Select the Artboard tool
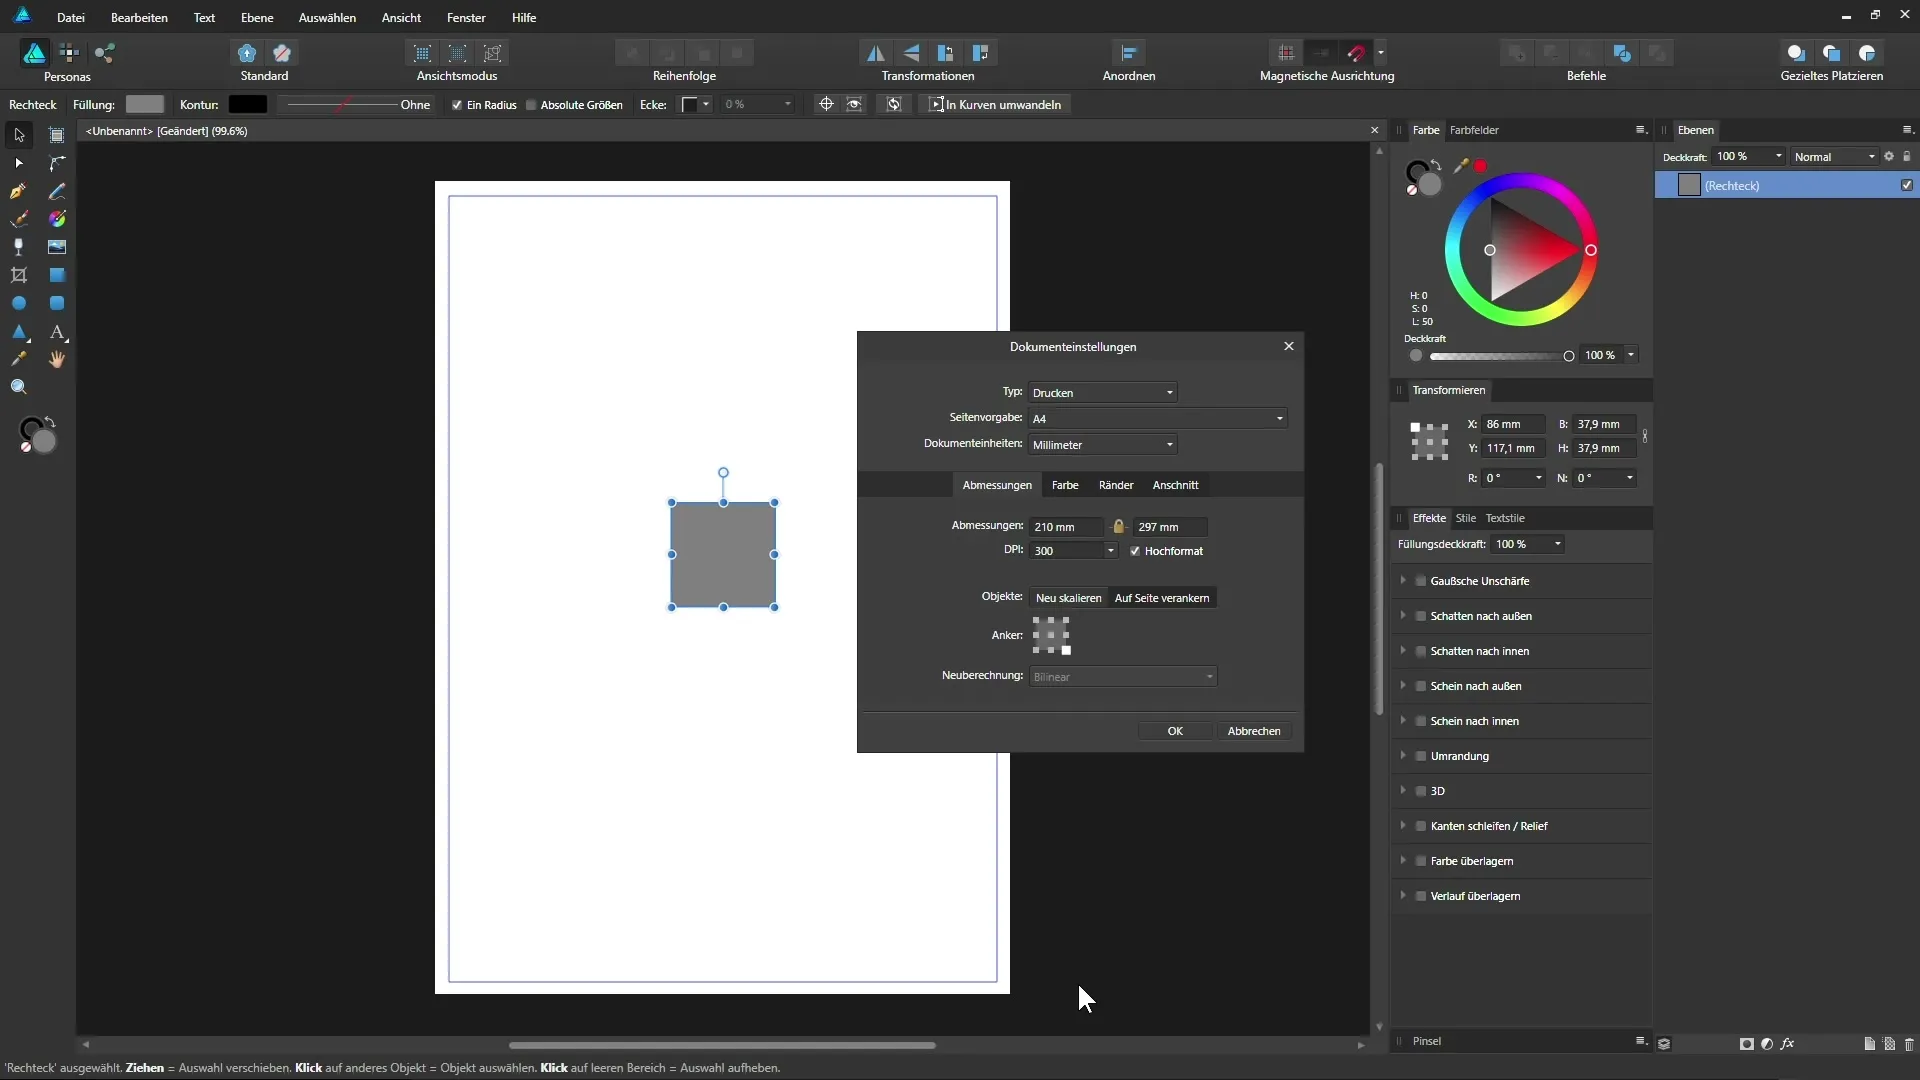This screenshot has width=1920, height=1080. pyautogui.click(x=57, y=135)
